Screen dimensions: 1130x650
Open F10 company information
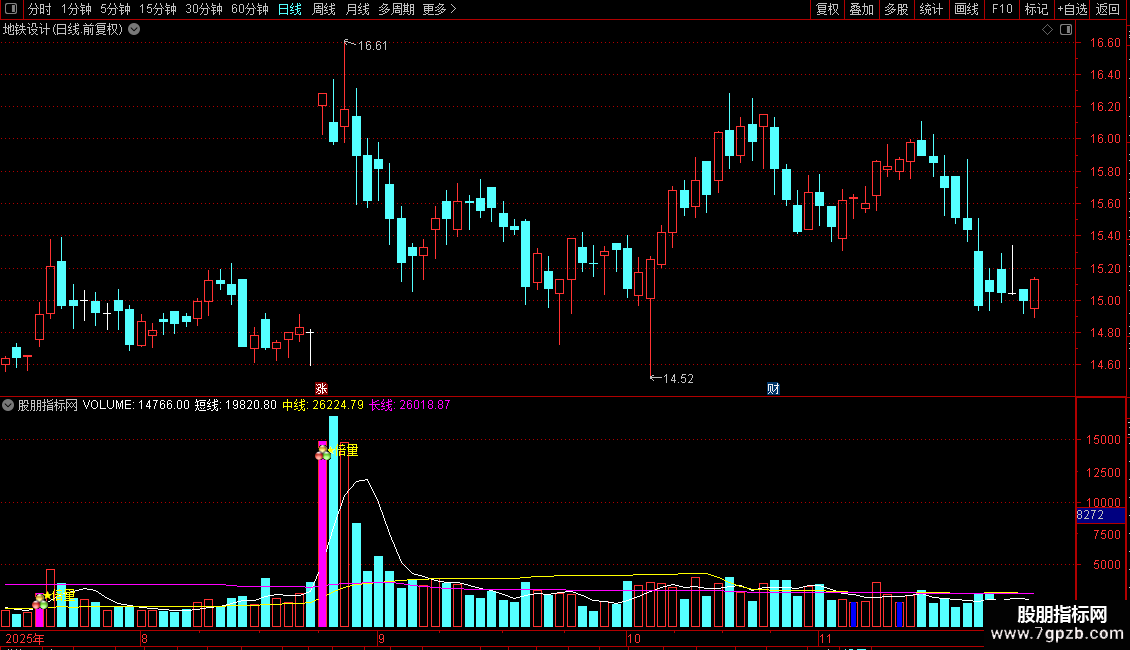[1002, 9]
